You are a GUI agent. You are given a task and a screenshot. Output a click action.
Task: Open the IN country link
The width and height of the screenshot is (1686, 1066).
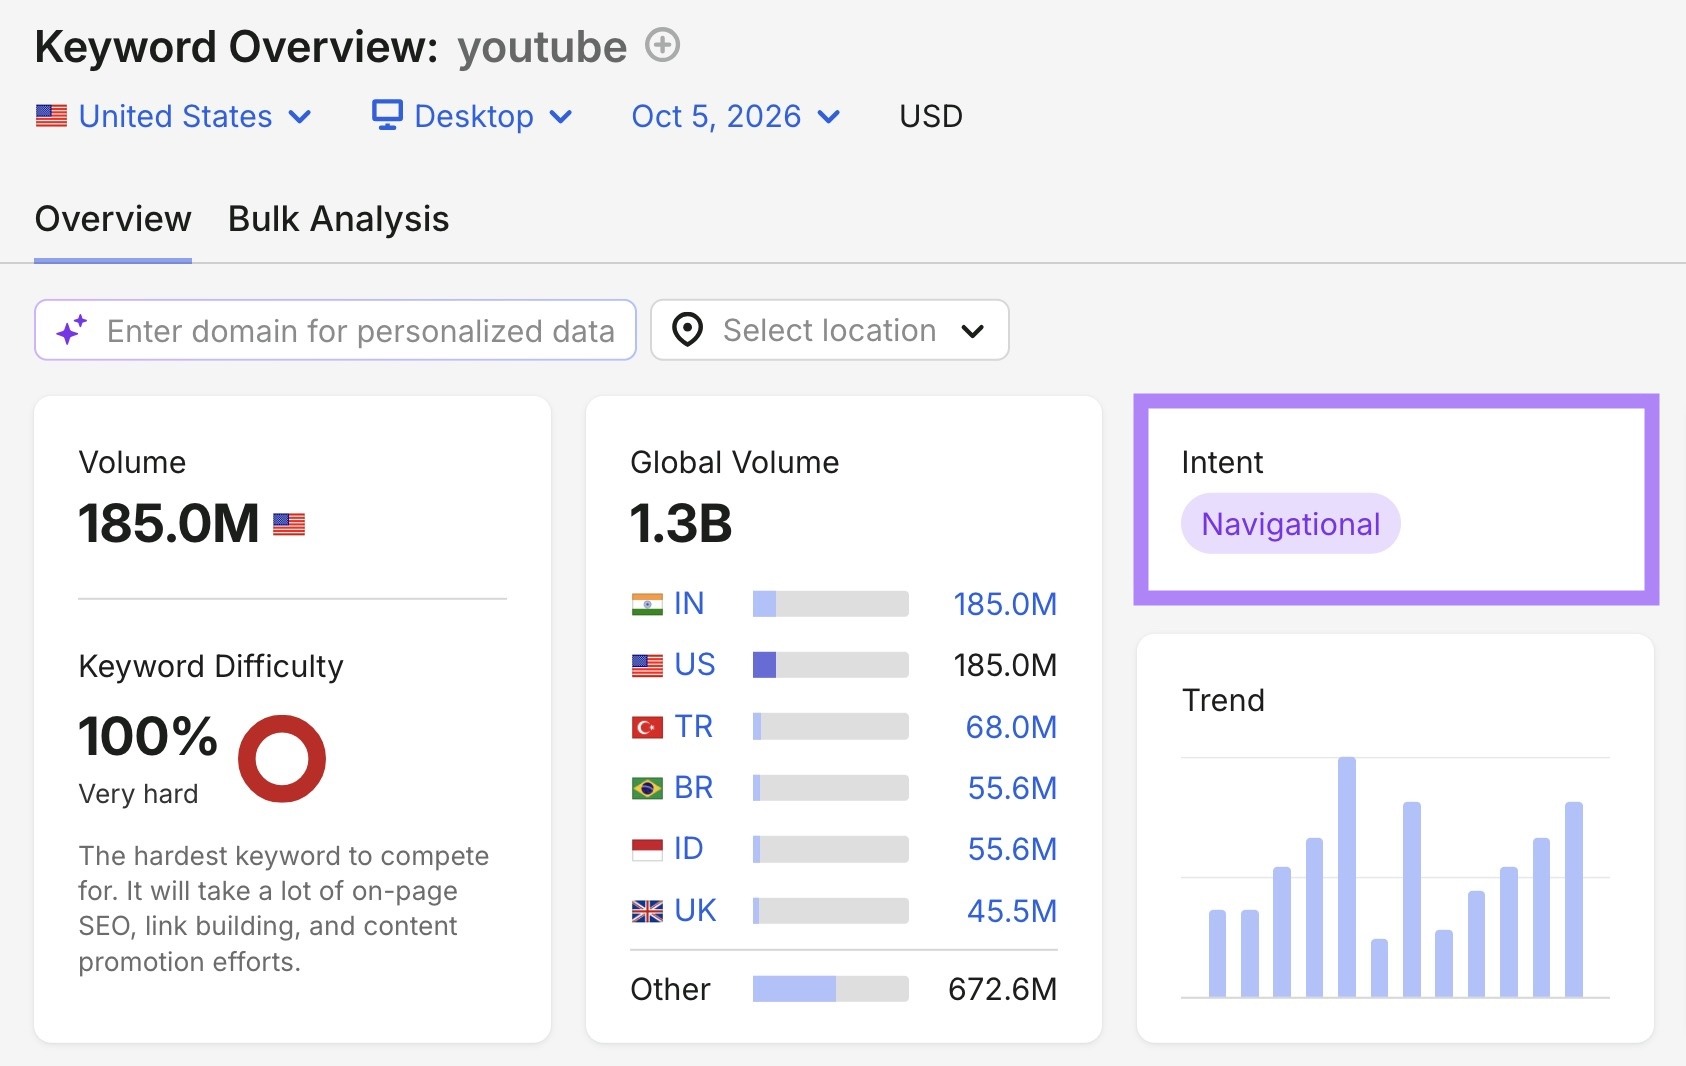pyautogui.click(x=689, y=604)
